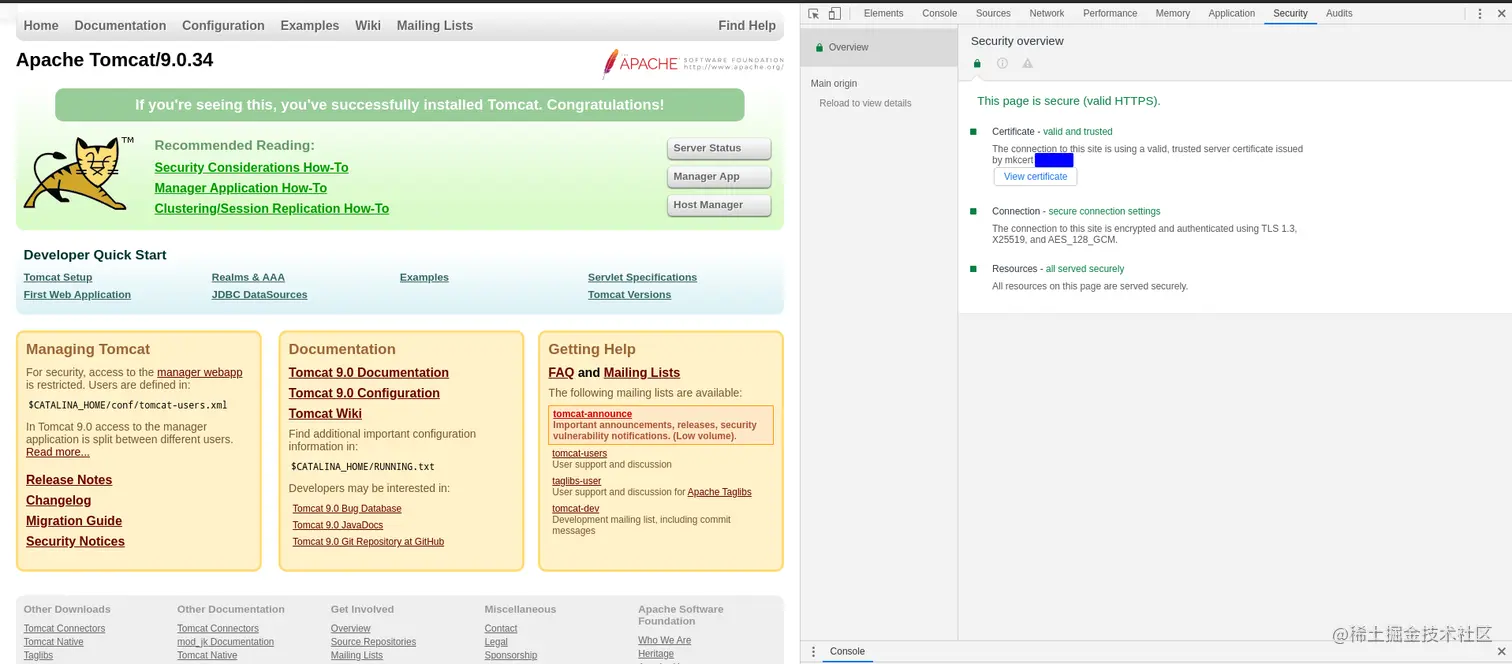Click the Server Status button
The image size is (1512, 664).
(x=718, y=148)
